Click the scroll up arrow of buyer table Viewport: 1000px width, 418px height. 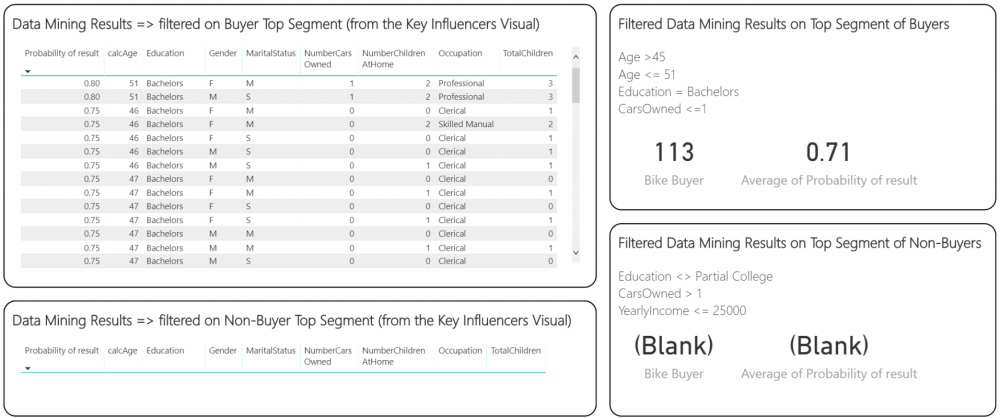(576, 57)
